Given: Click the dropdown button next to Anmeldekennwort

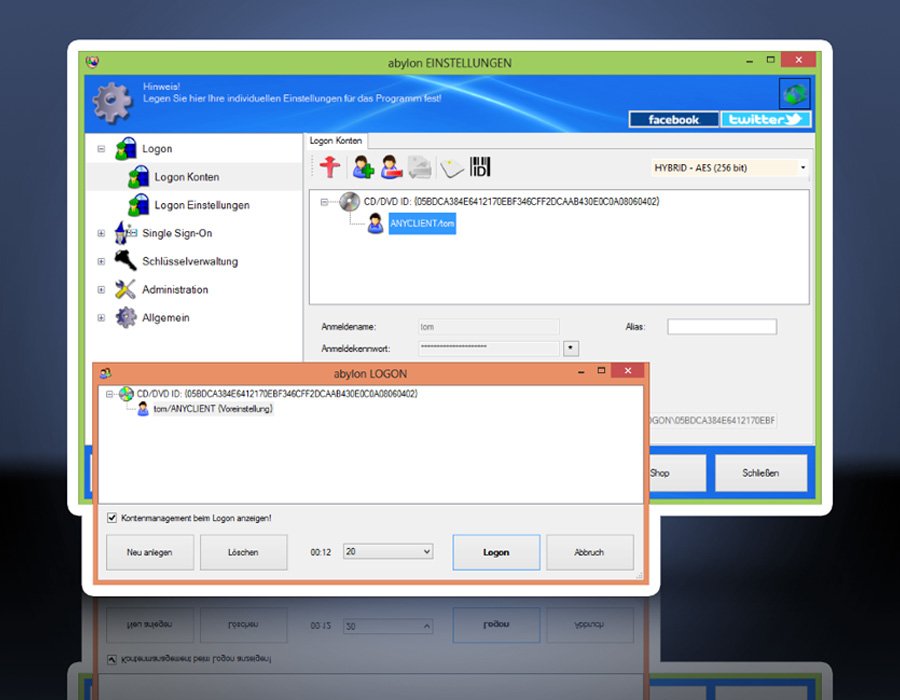Looking at the screenshot, I should [x=571, y=348].
